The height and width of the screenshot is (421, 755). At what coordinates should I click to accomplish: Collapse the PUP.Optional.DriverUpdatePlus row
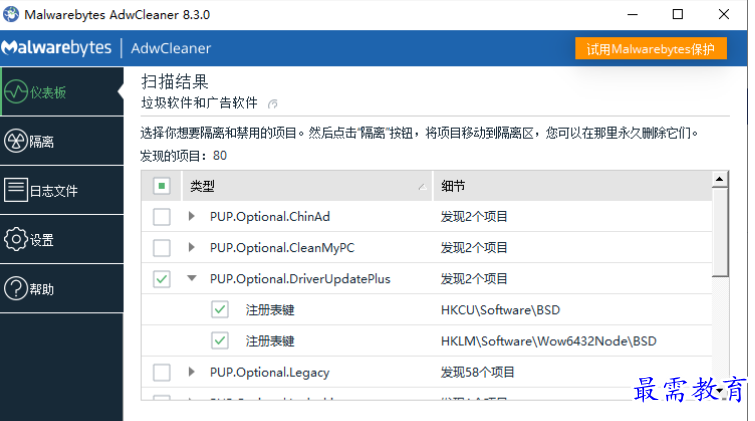(192, 278)
